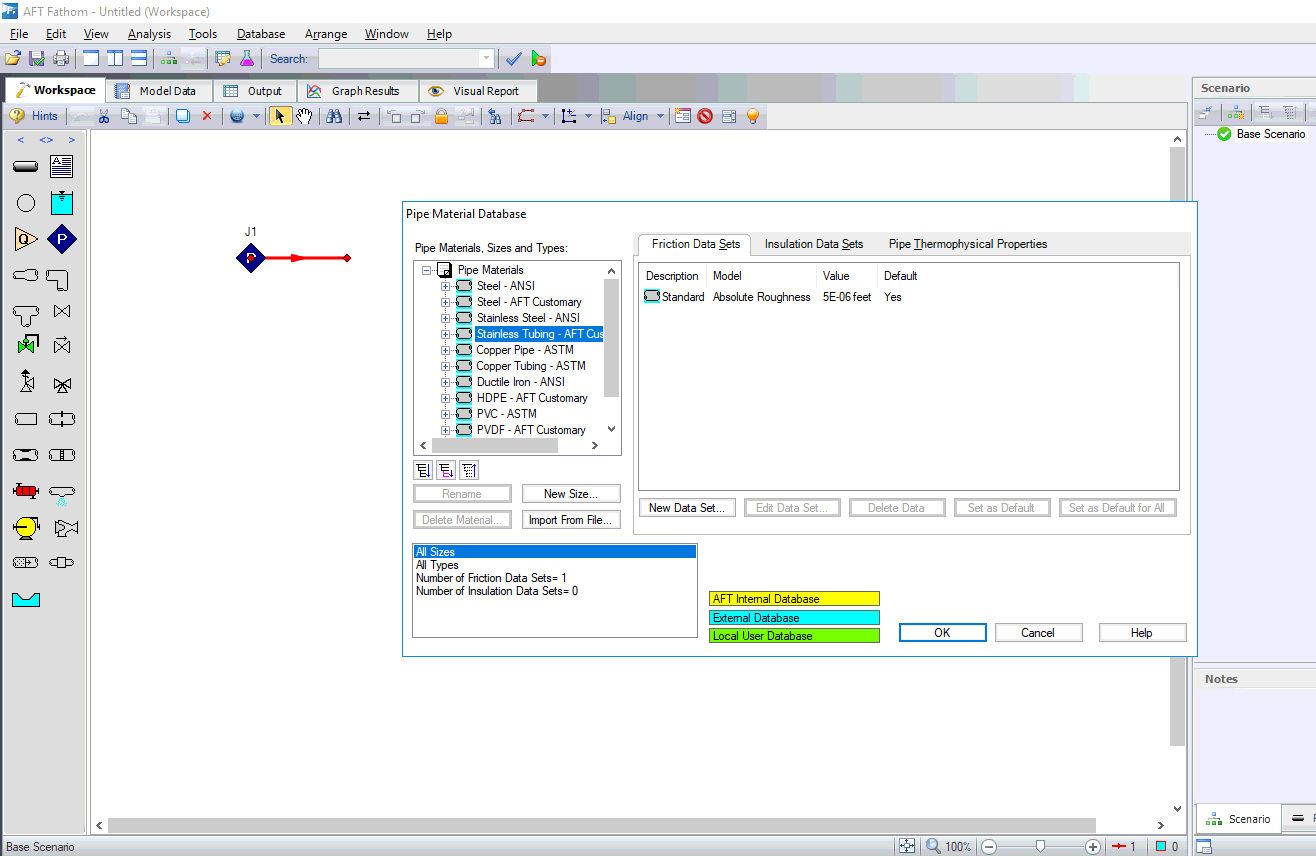The image size is (1316, 856).
Task: Open the Pipe Thermophysical Properties tab
Action: pos(968,244)
